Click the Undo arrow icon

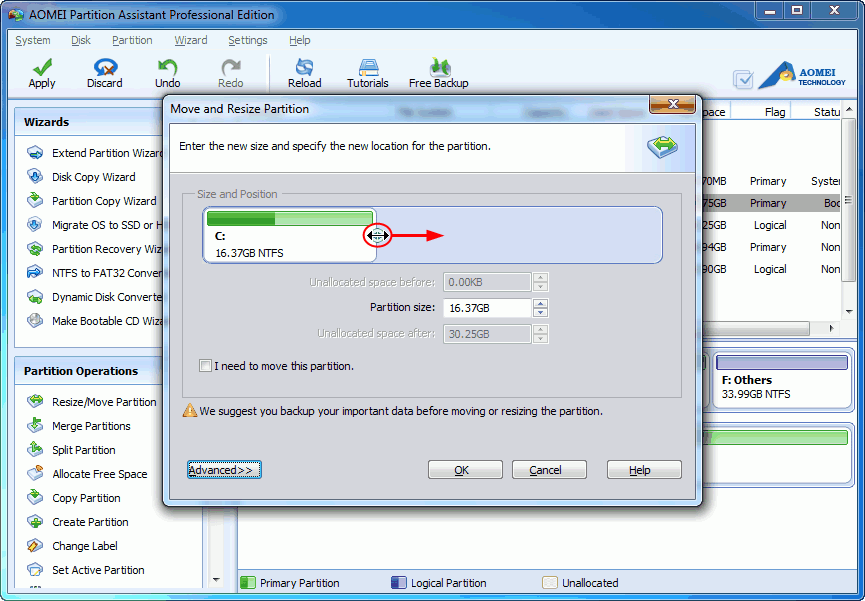168,67
